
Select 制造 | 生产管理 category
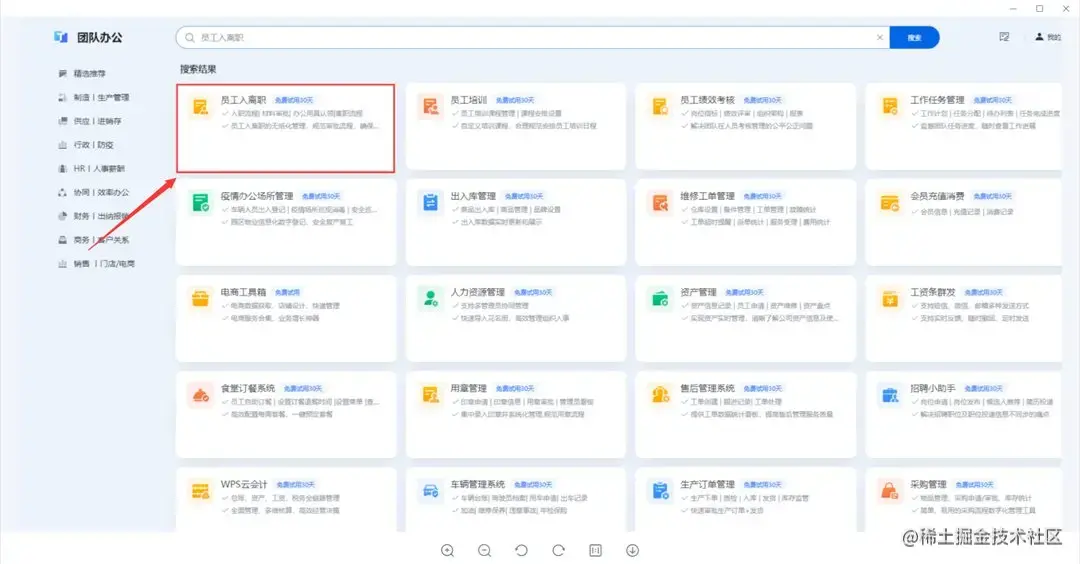click(101, 97)
